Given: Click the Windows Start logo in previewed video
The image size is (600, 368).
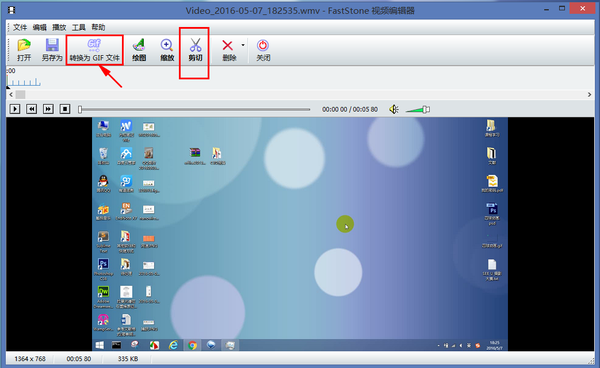Looking at the screenshot, I should 99,345.
